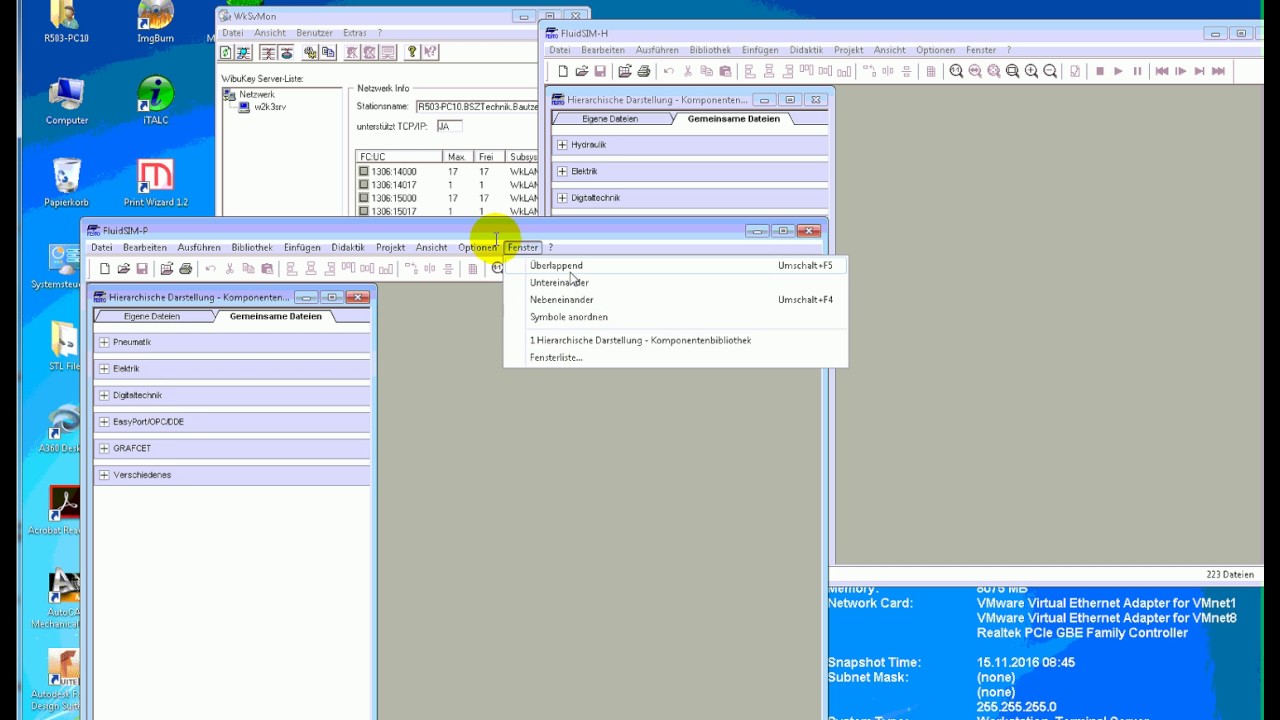Screen dimensions: 1280x720
Task: Click 1:1 zoom icon in FluidSIM-H toolbar
Action: (x=957, y=71)
